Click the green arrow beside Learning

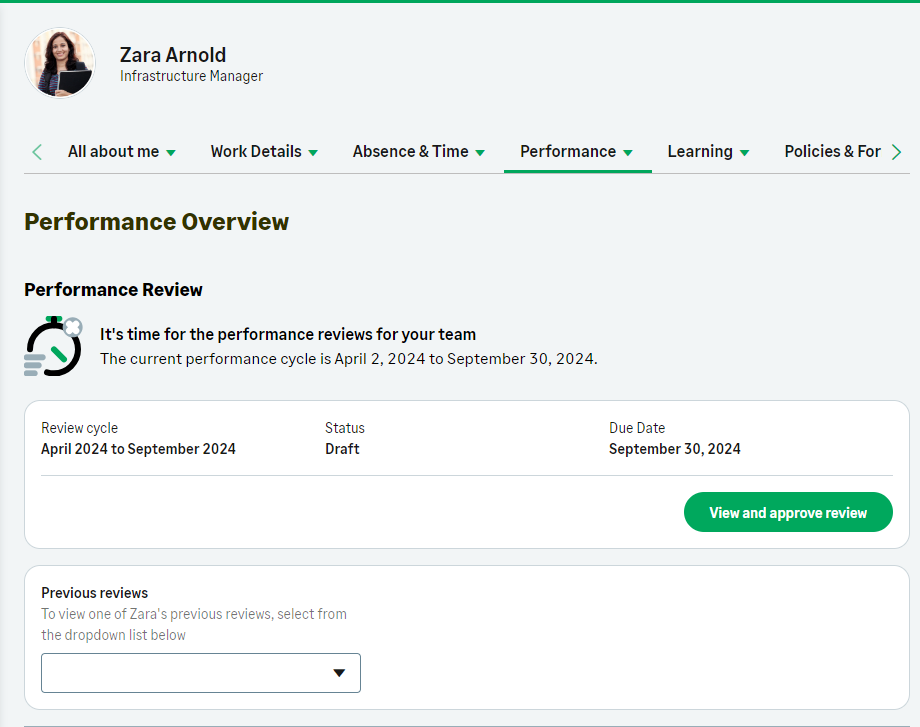744,153
